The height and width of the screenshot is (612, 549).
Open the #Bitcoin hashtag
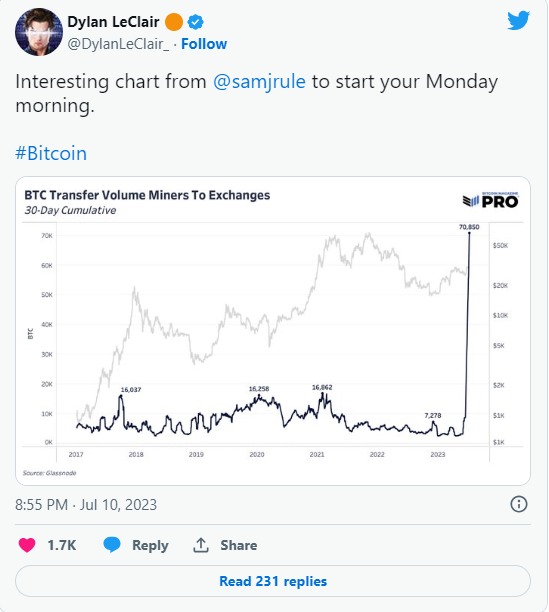pyautogui.click(x=51, y=153)
